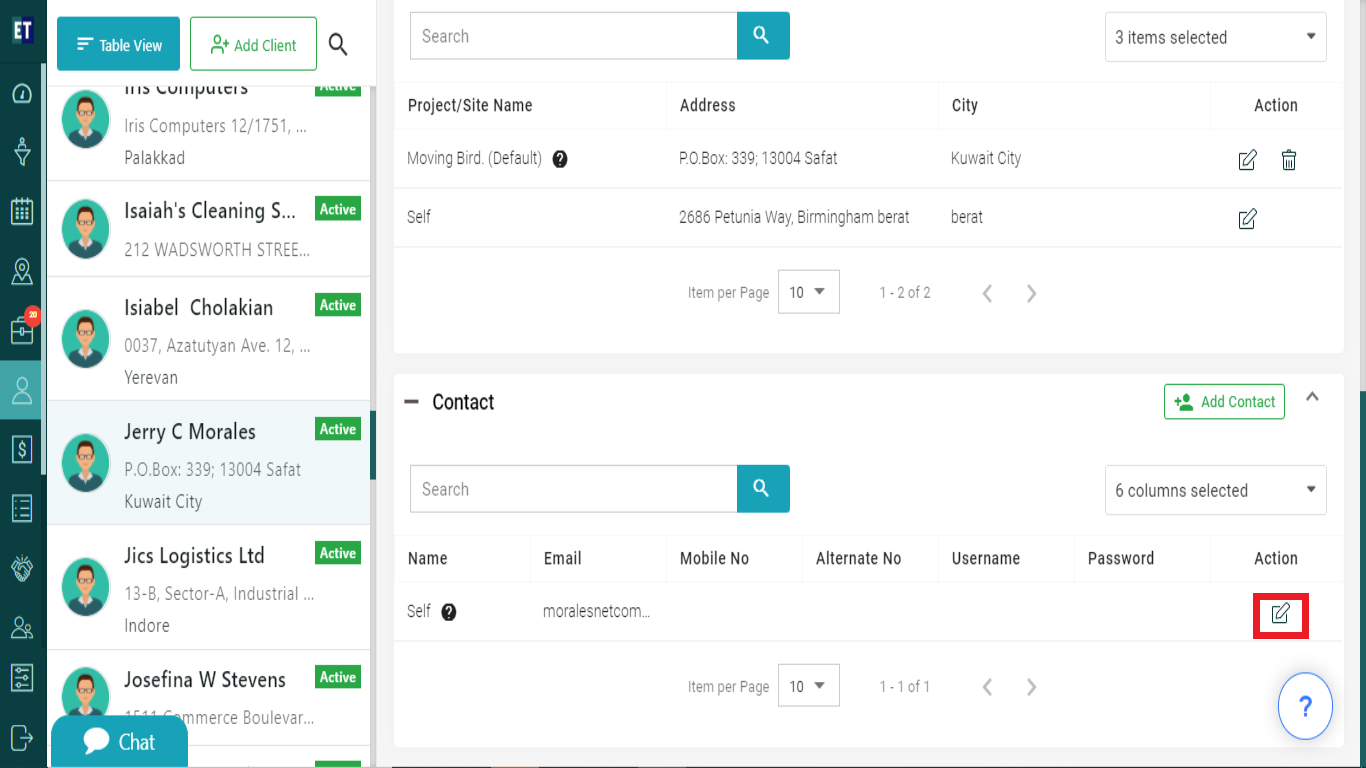Edit the Self contact row
1366x768 pixels.
tap(1280, 613)
